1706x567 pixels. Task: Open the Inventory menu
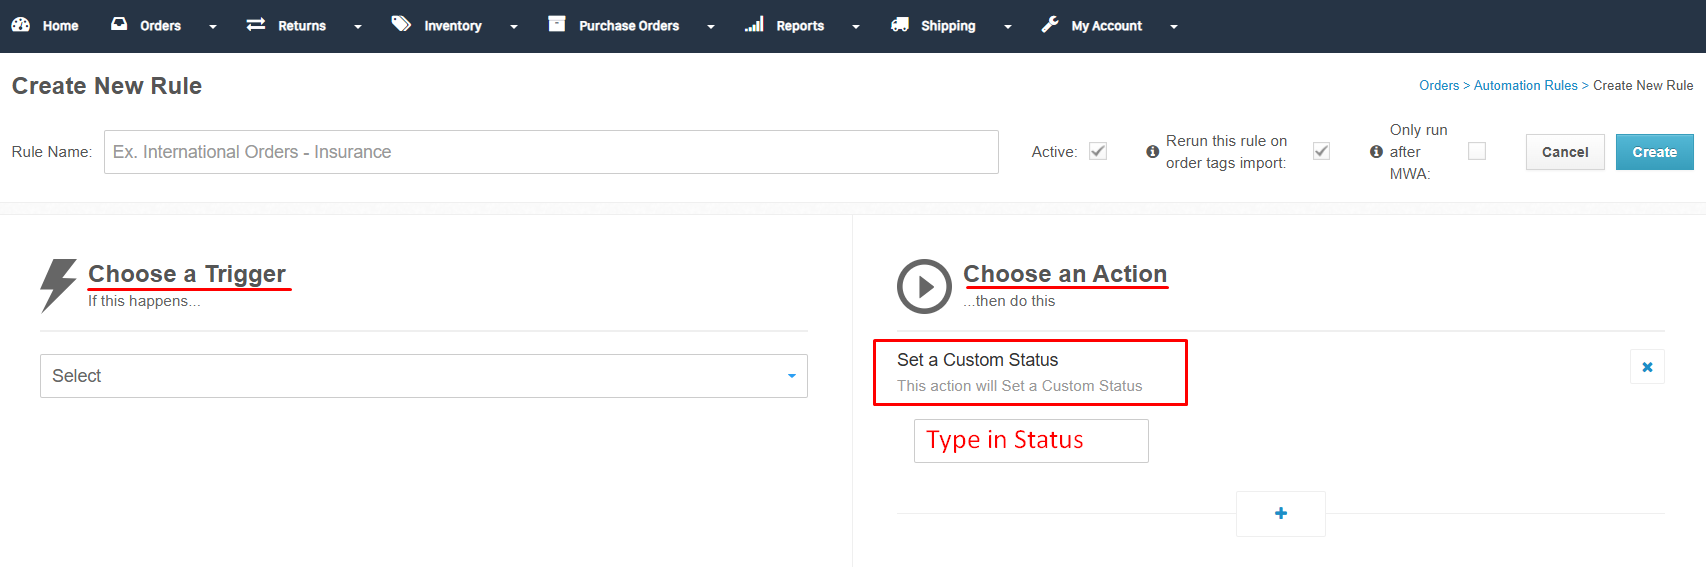(x=452, y=26)
